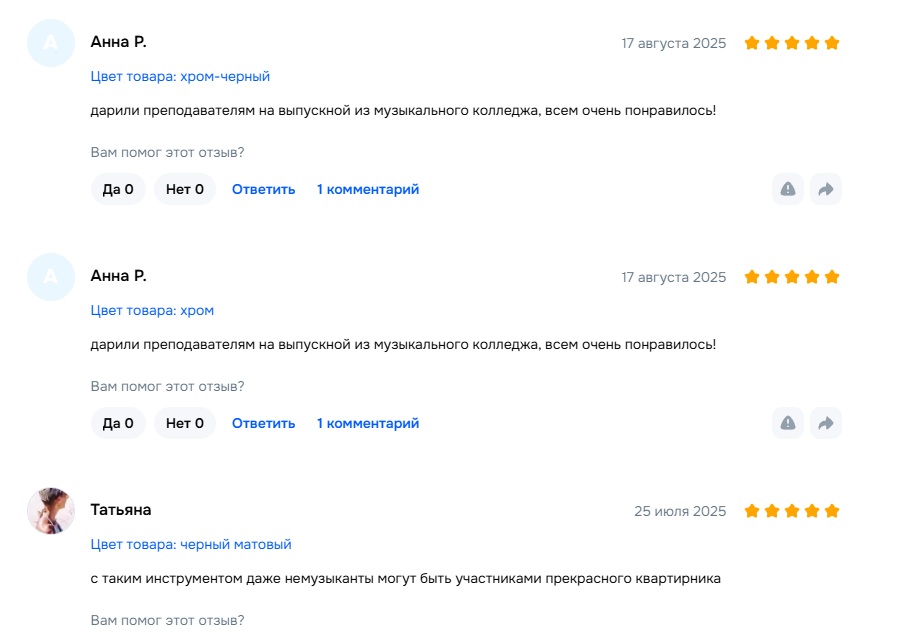The width and height of the screenshot is (902, 633).
Task: Open 'Цвет товара: хром-черный' link
Action: [x=180, y=76]
